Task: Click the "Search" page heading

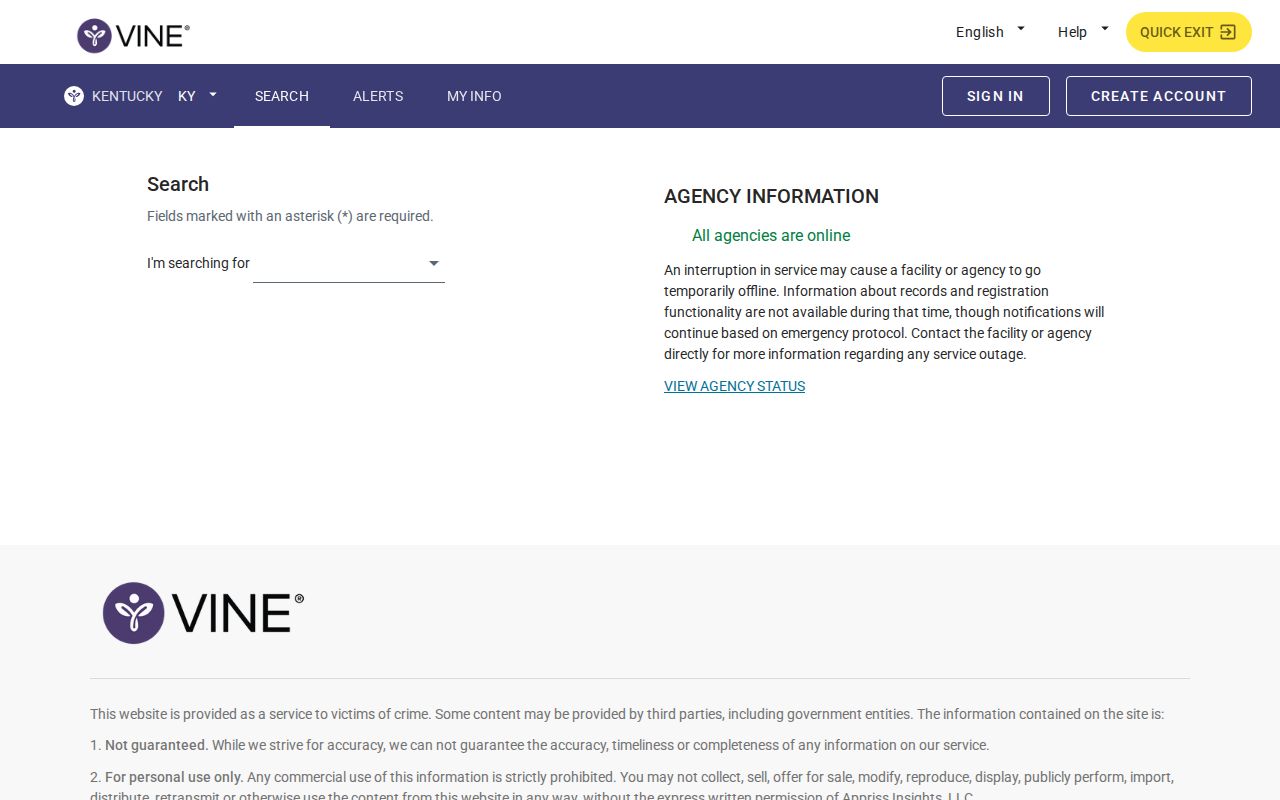Action: [x=178, y=184]
